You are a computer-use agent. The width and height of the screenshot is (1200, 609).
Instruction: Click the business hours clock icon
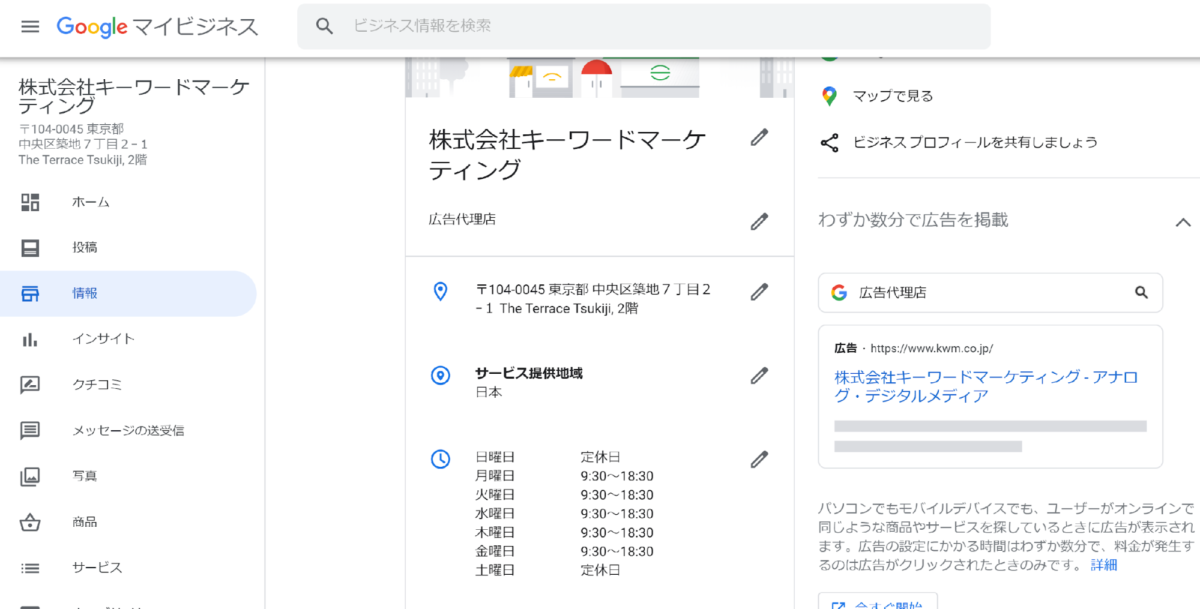[440, 460]
